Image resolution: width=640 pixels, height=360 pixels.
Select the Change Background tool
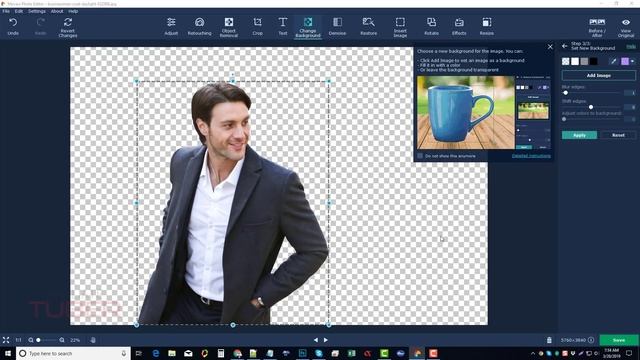pos(308,27)
